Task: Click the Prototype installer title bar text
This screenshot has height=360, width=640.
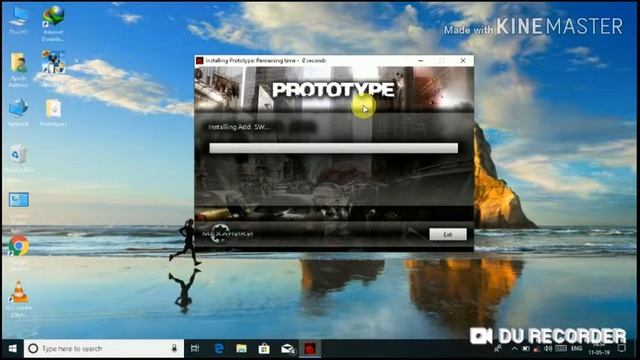Action: (x=266, y=60)
